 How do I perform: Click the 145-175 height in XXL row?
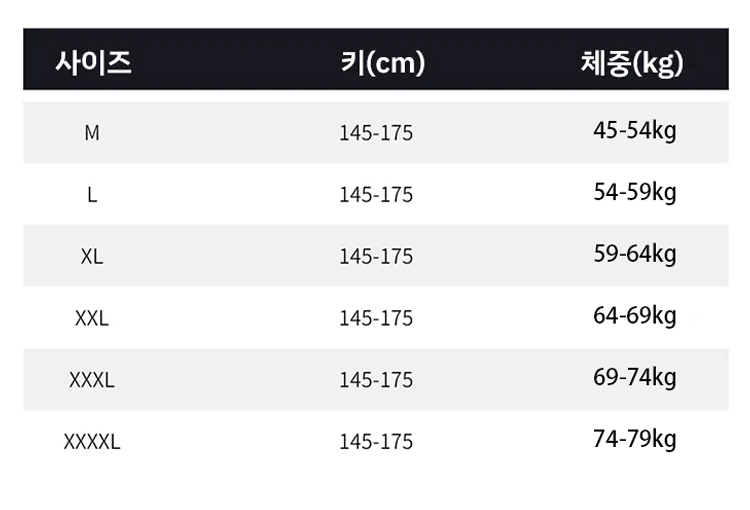376,319
